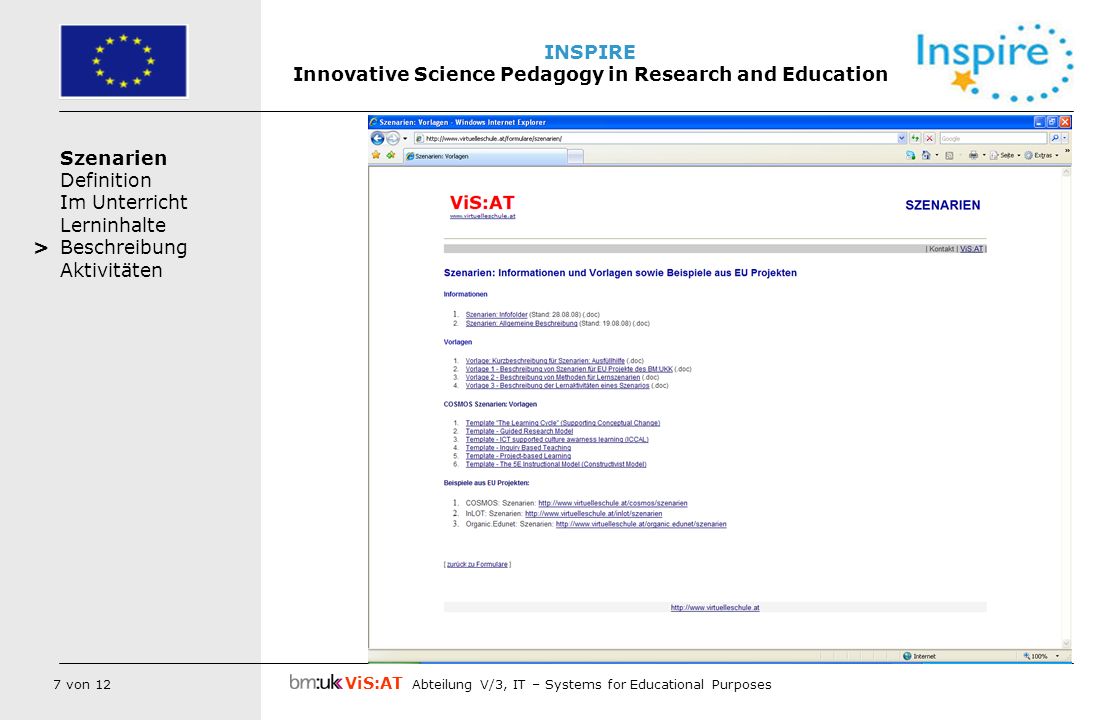
Task: Open the Home button dropdown arrow
Action: 936,155
